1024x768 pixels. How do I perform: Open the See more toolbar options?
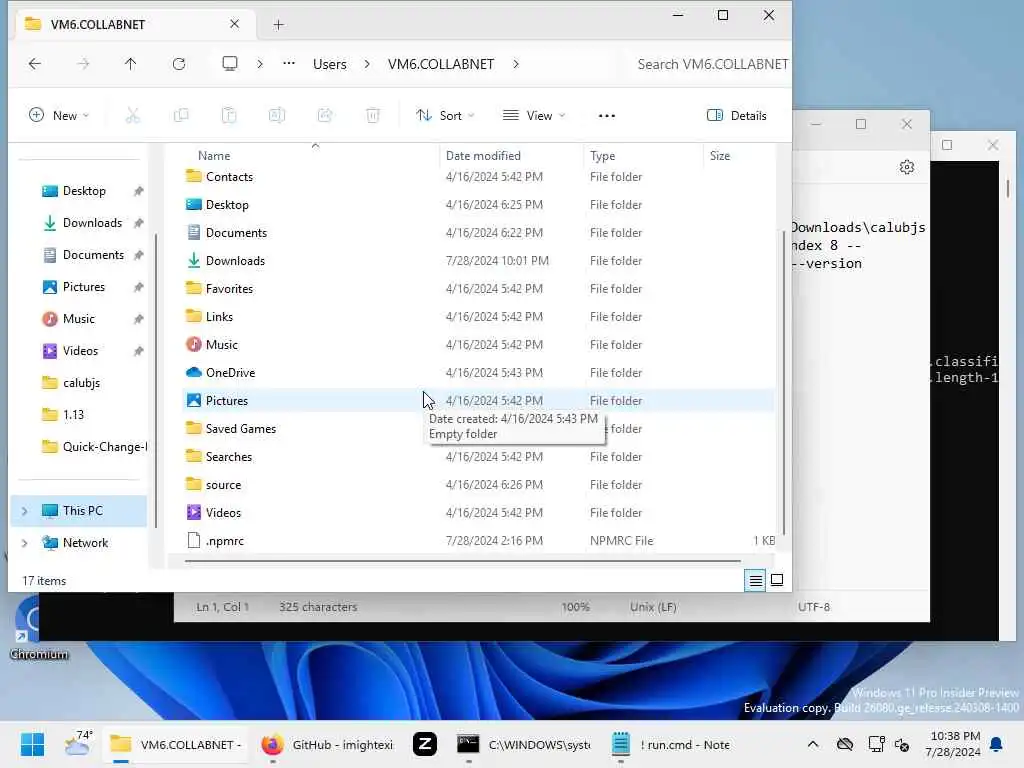pyautogui.click(x=607, y=116)
